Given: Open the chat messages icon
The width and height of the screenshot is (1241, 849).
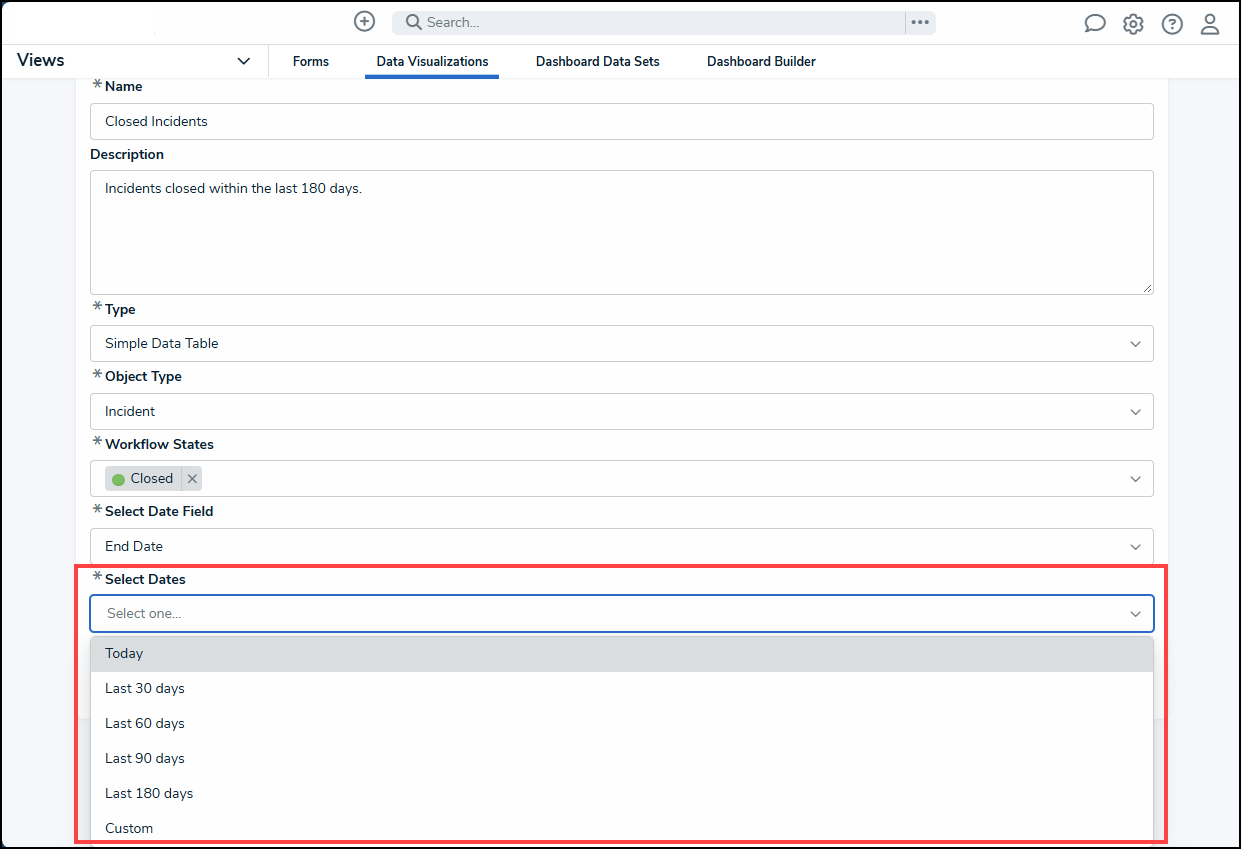Looking at the screenshot, I should tap(1095, 24).
